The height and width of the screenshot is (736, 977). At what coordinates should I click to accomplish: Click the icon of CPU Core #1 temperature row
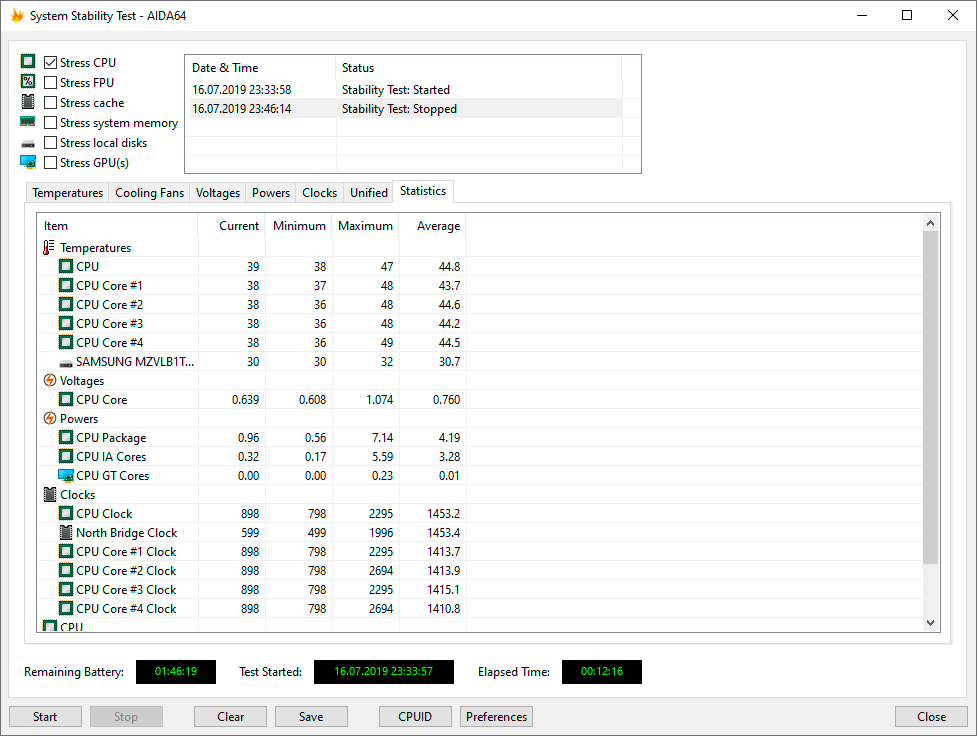pyautogui.click(x=66, y=285)
